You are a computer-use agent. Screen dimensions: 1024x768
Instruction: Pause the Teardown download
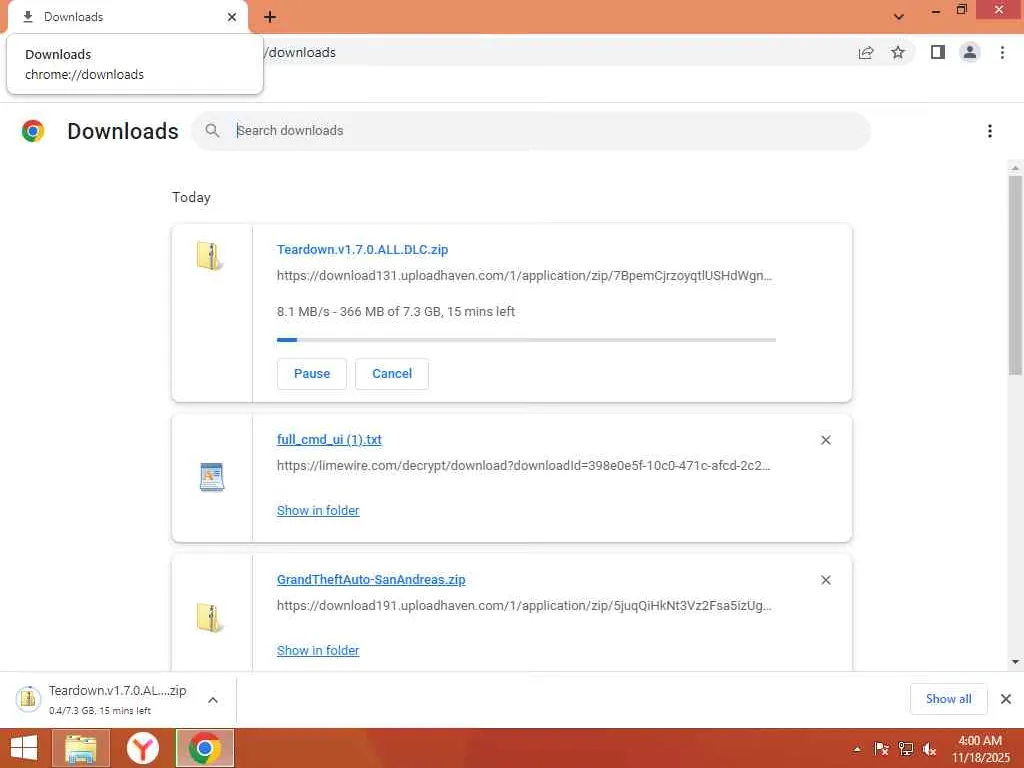(x=312, y=374)
